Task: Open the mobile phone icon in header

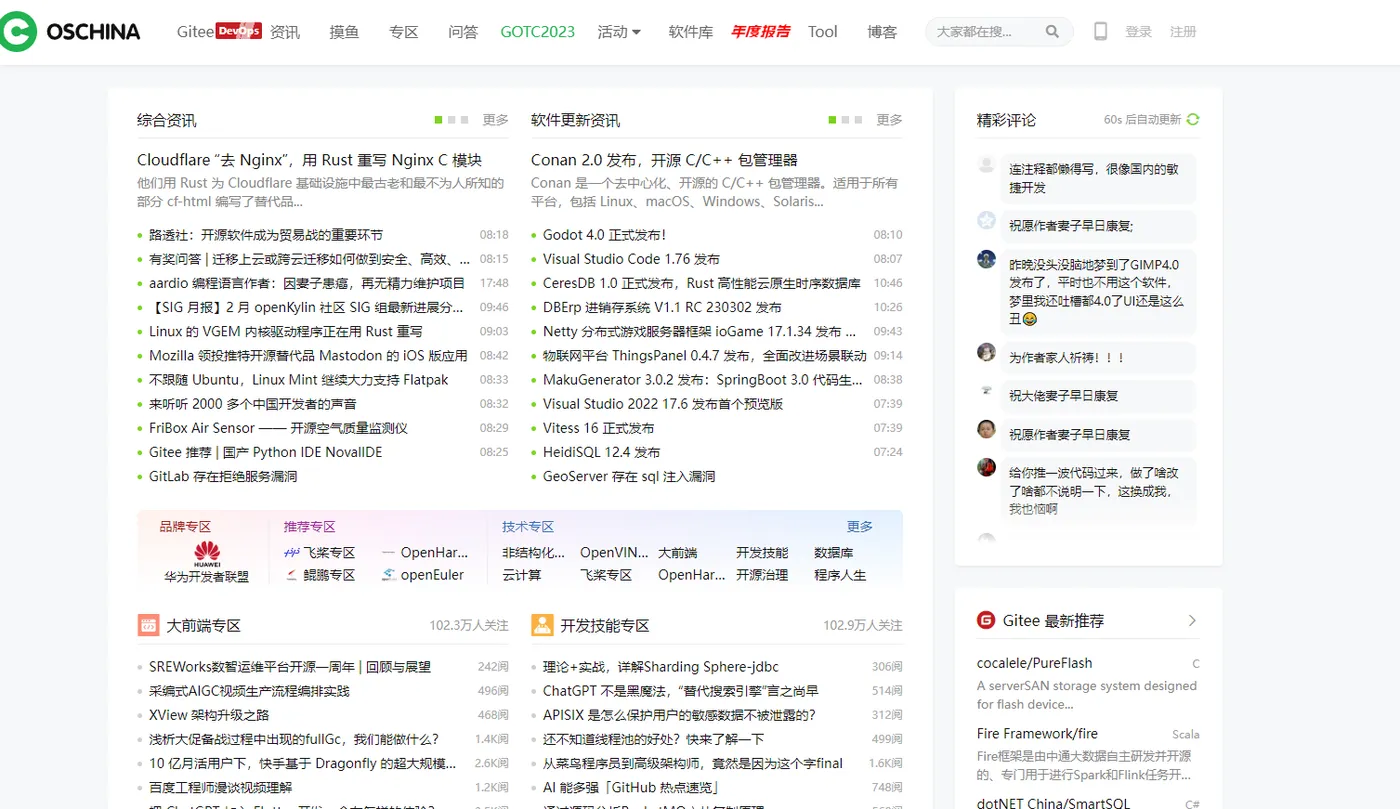Action: tap(1100, 32)
